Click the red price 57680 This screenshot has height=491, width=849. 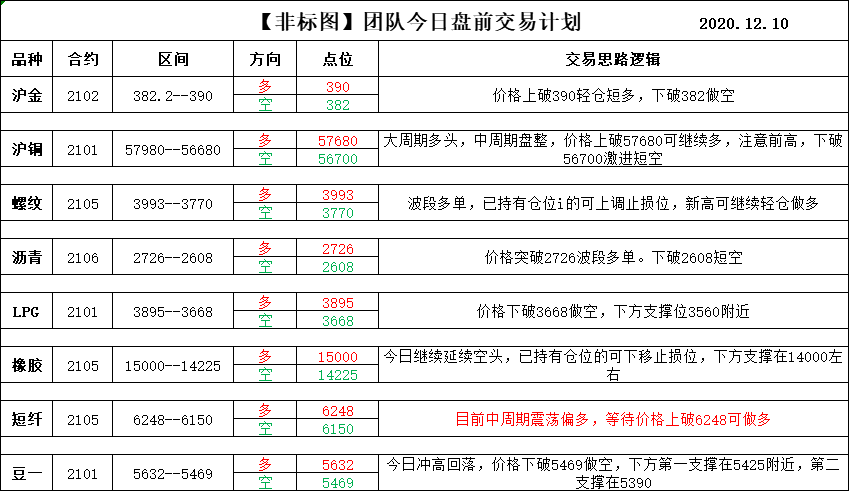click(338, 140)
